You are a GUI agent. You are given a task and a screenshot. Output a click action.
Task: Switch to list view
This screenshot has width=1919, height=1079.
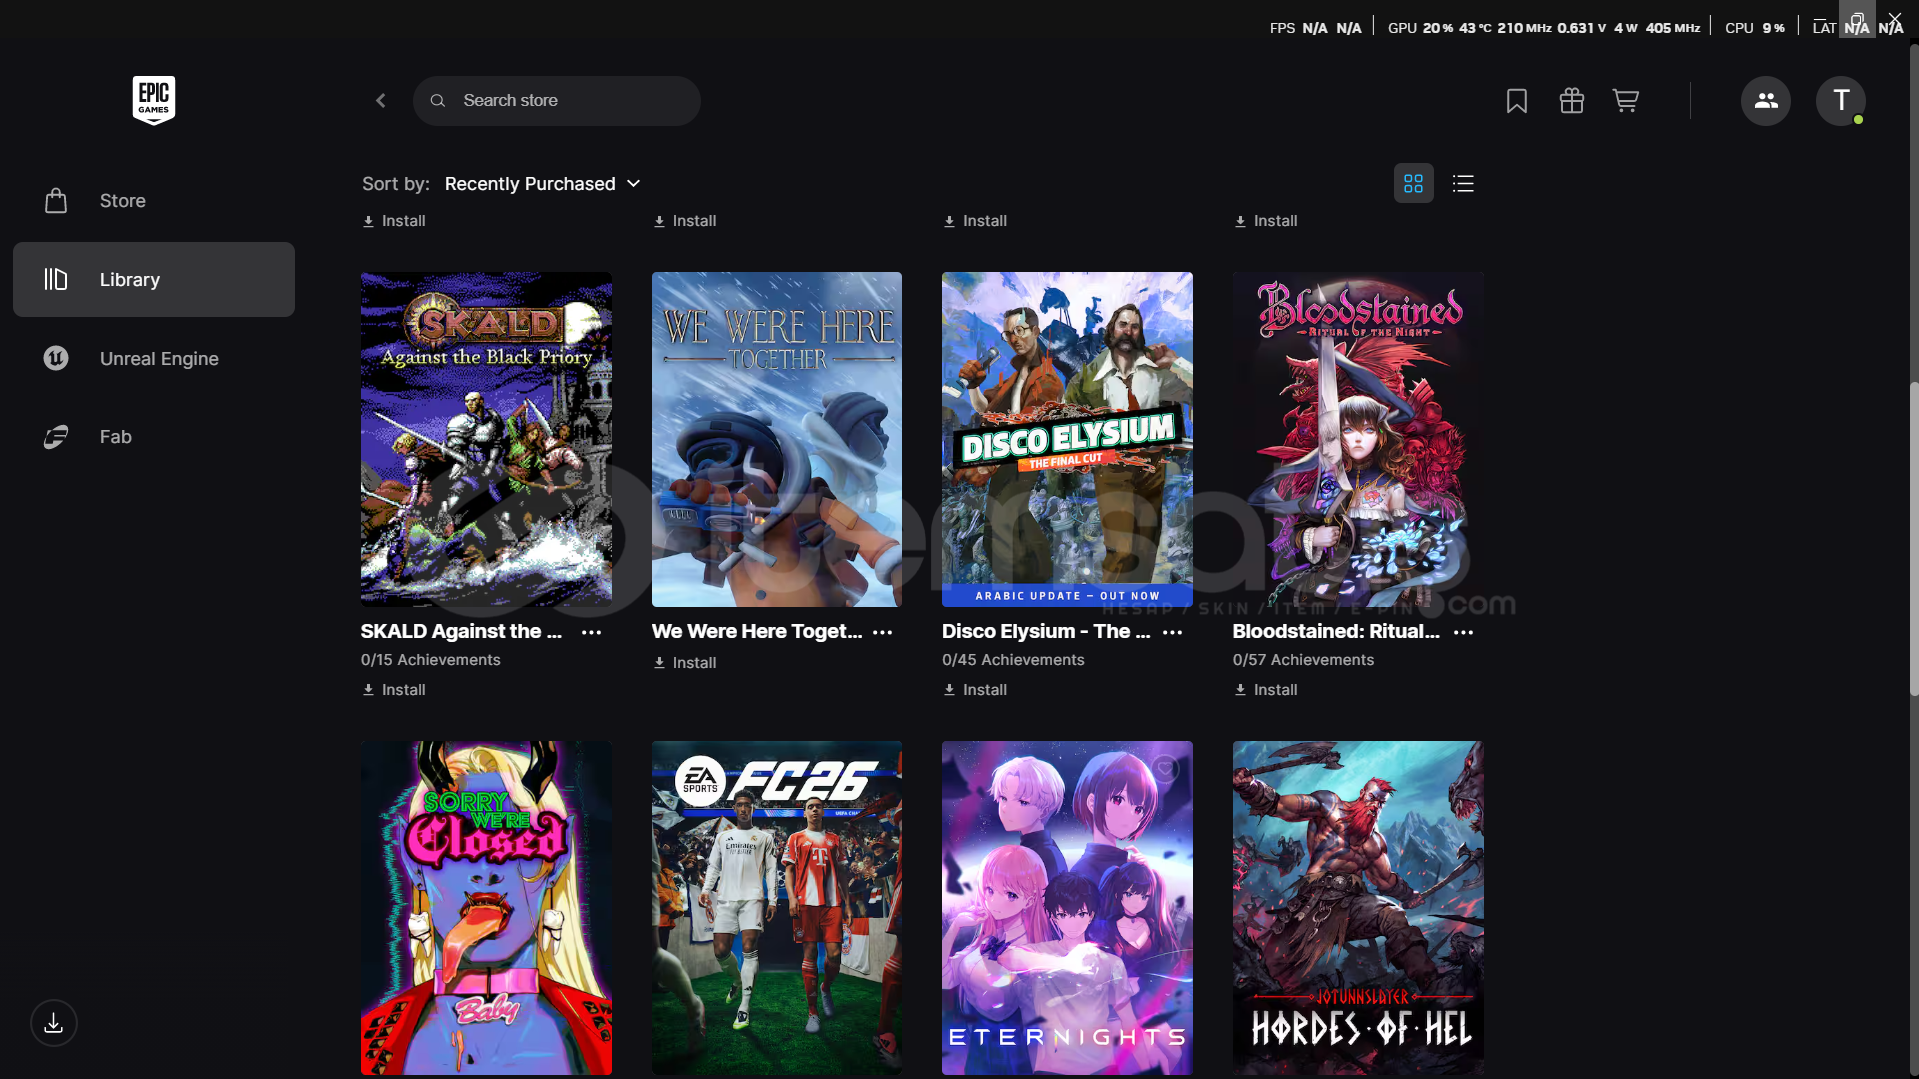pyautogui.click(x=1463, y=184)
